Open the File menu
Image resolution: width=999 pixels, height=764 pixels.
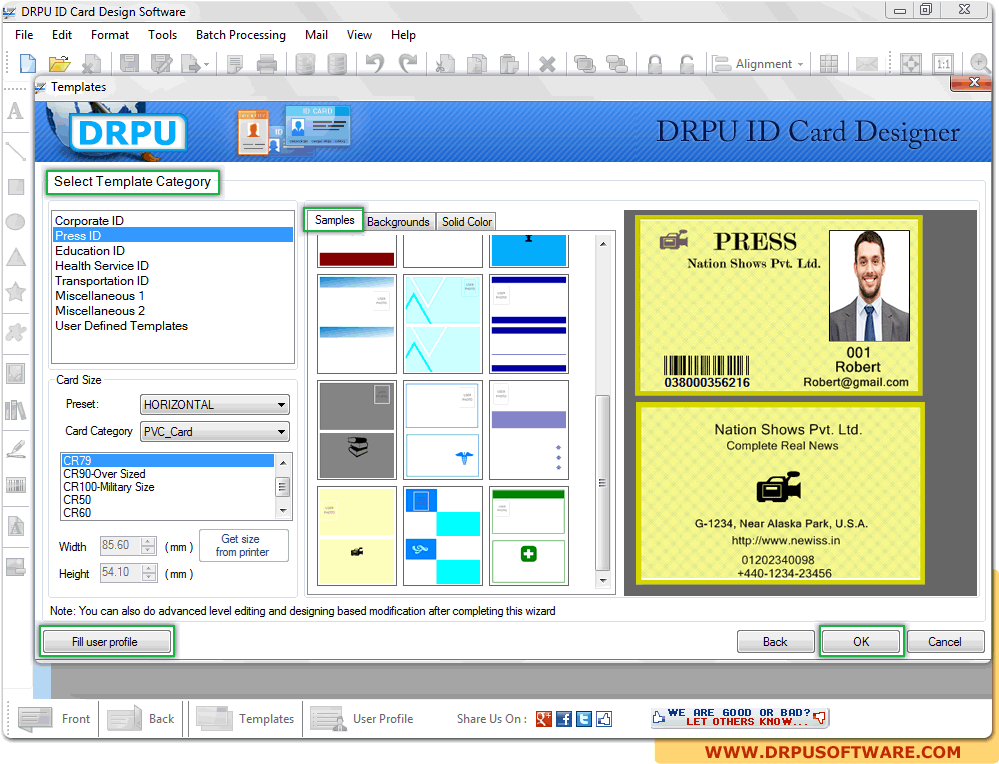(24, 34)
